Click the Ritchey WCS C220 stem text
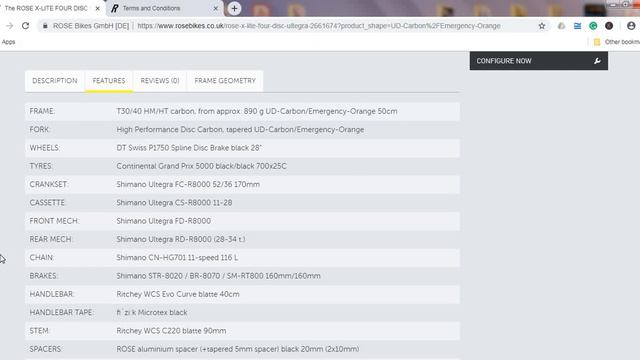The image size is (640, 360). pyautogui.click(x=171, y=331)
